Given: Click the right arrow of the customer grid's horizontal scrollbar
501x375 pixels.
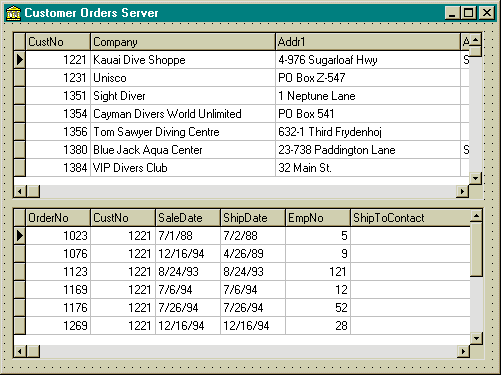Looking at the screenshot, I should [x=462, y=191].
